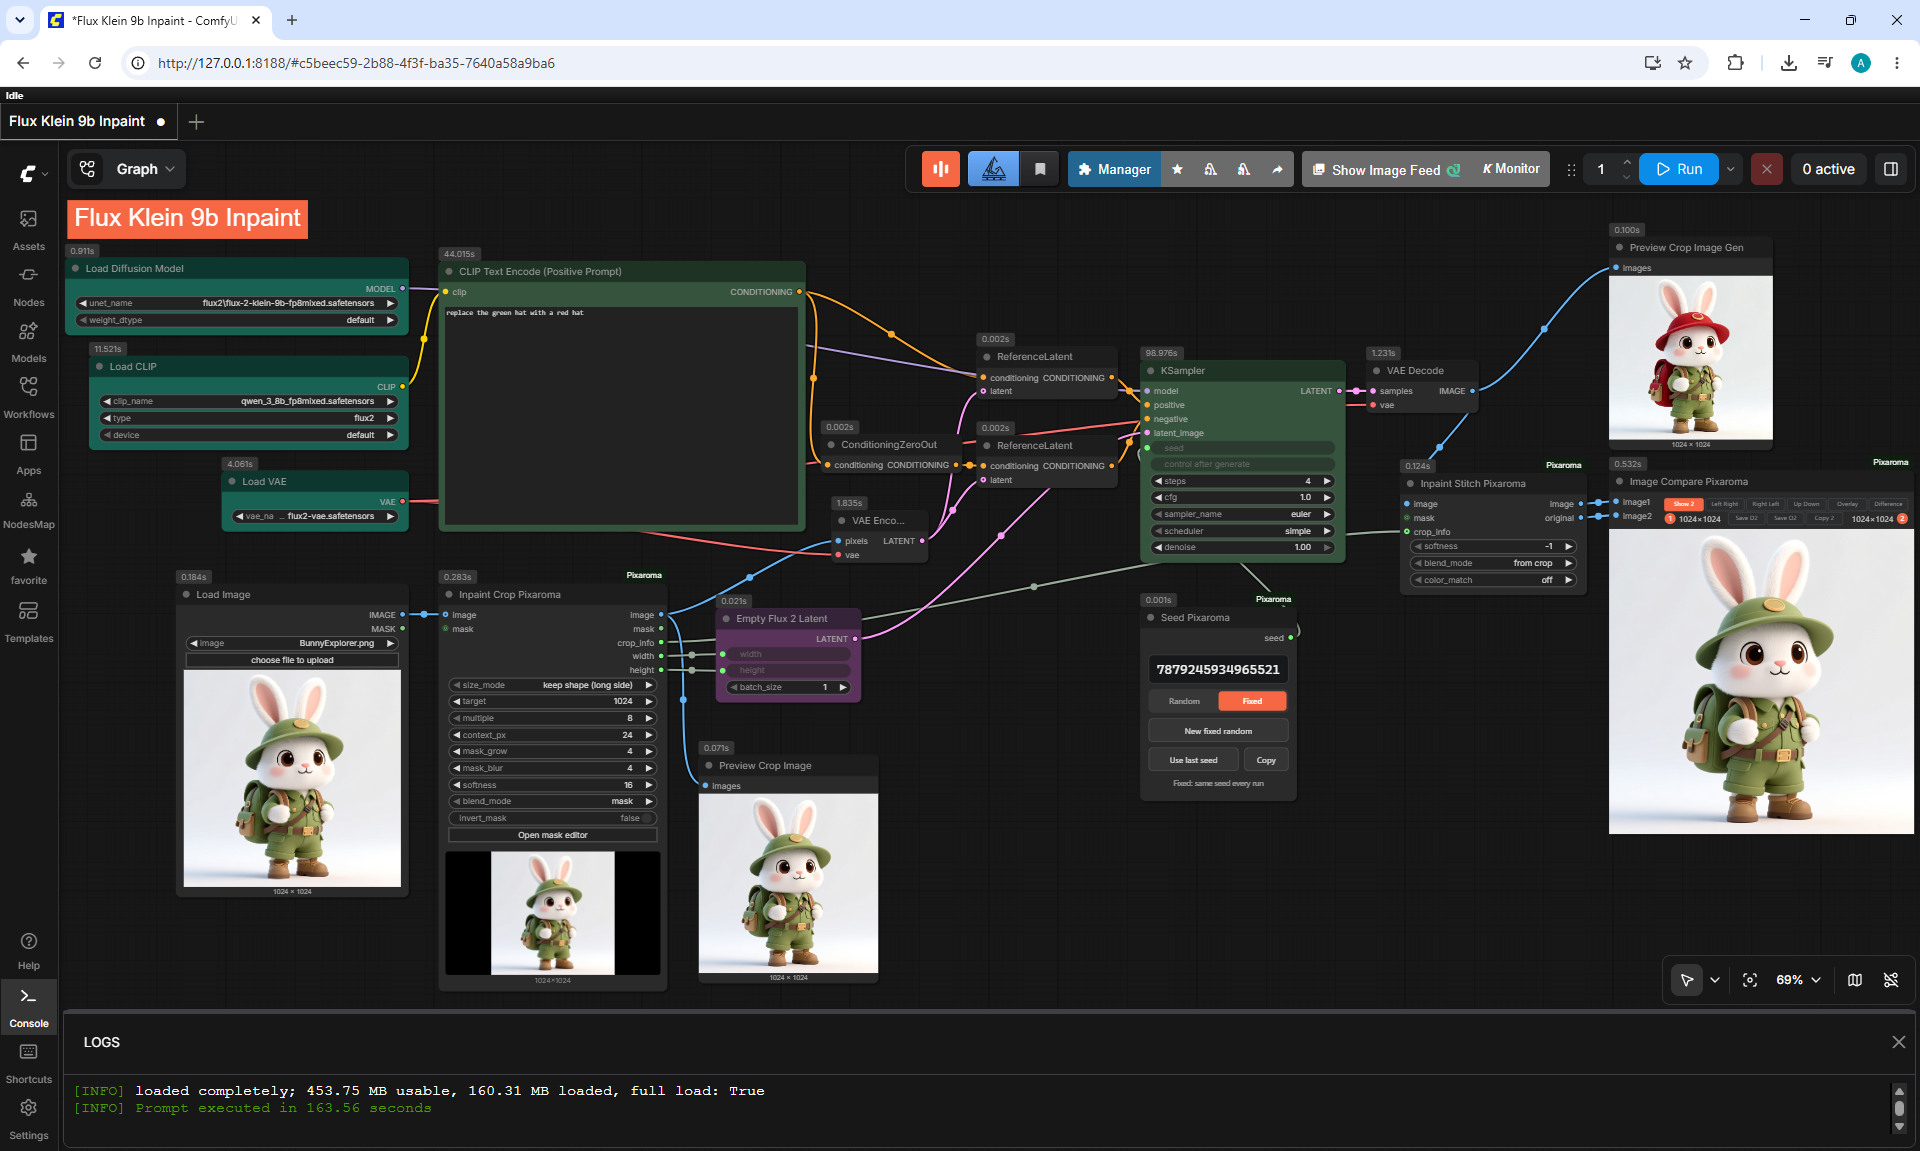This screenshot has height=1151, width=1920.
Task: Open the Help sidebar item
Action: click(29, 951)
